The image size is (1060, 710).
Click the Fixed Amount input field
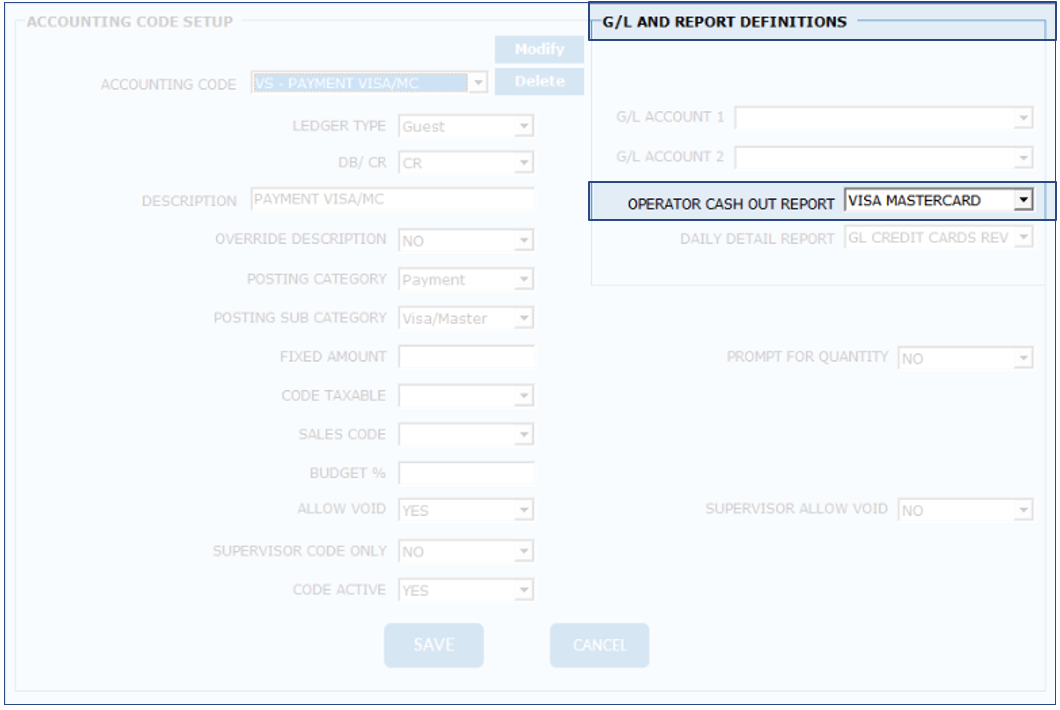click(x=466, y=357)
